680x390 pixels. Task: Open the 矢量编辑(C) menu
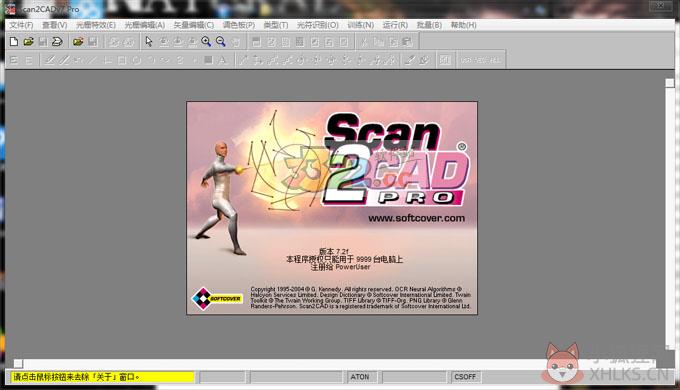[x=194, y=25]
